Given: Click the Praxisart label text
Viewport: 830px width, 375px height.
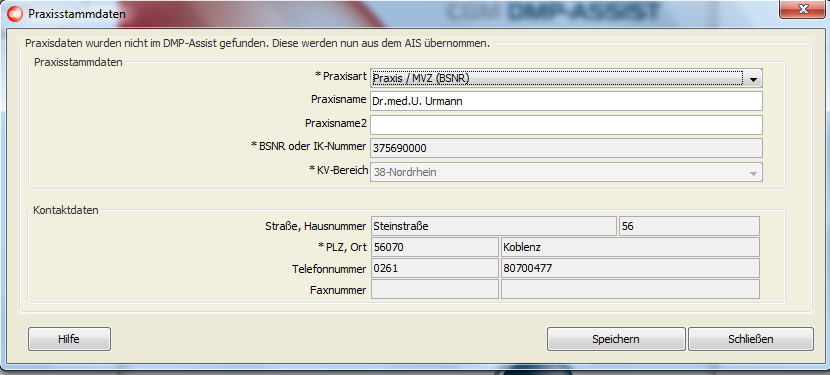Looking at the screenshot, I should 341,76.
